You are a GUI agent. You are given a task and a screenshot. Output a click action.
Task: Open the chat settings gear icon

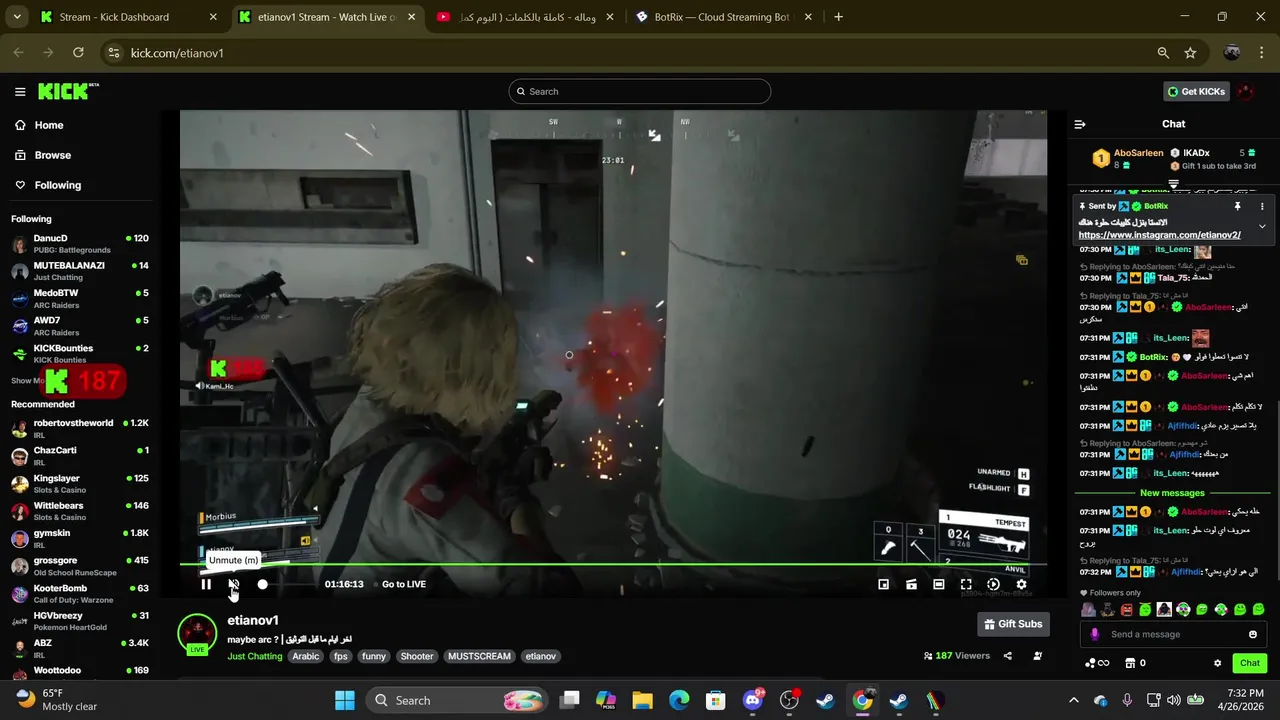tap(1217, 663)
